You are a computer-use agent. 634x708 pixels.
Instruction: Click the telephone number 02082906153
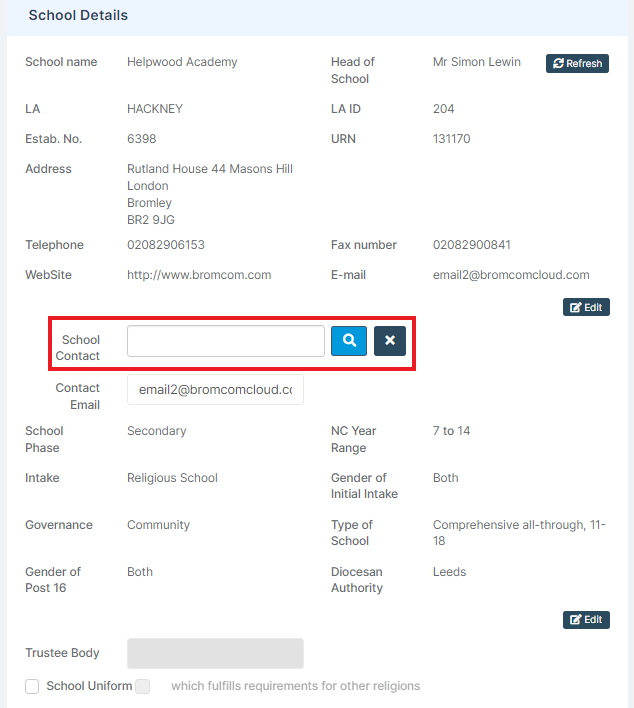[166, 245]
